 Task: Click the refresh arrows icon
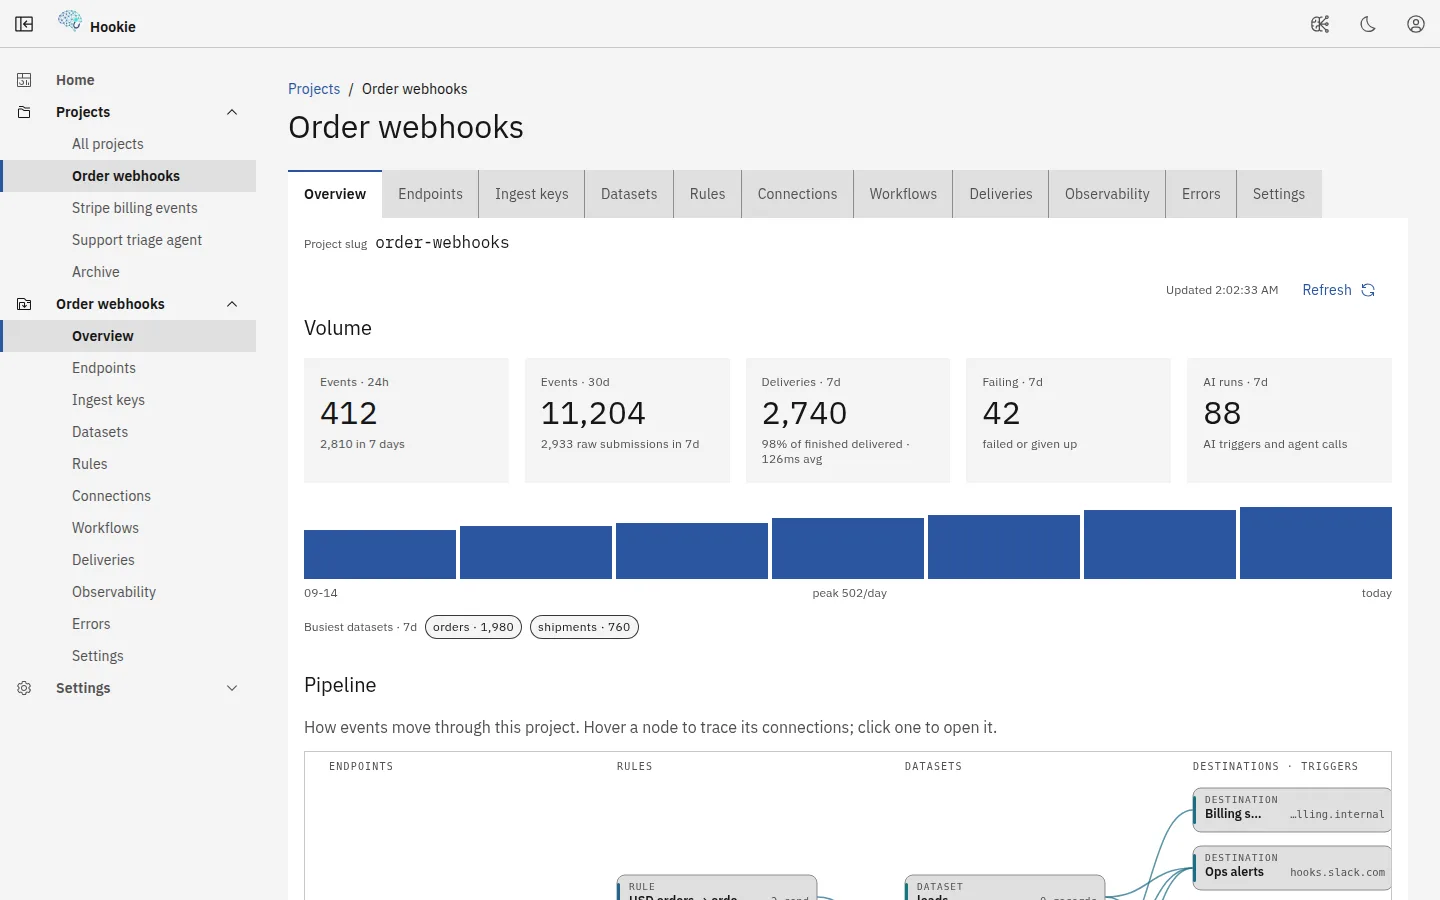1368,290
